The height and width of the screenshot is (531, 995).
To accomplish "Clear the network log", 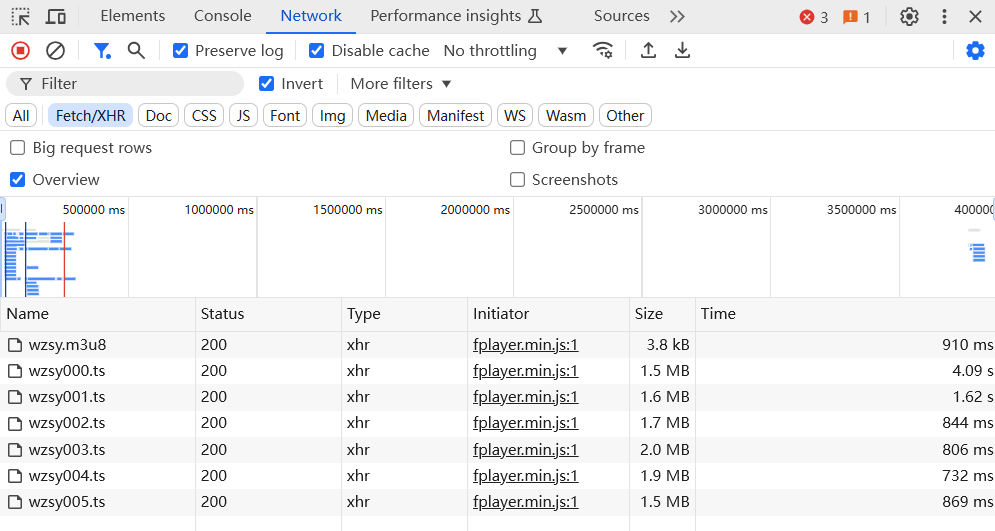I will pos(56,50).
